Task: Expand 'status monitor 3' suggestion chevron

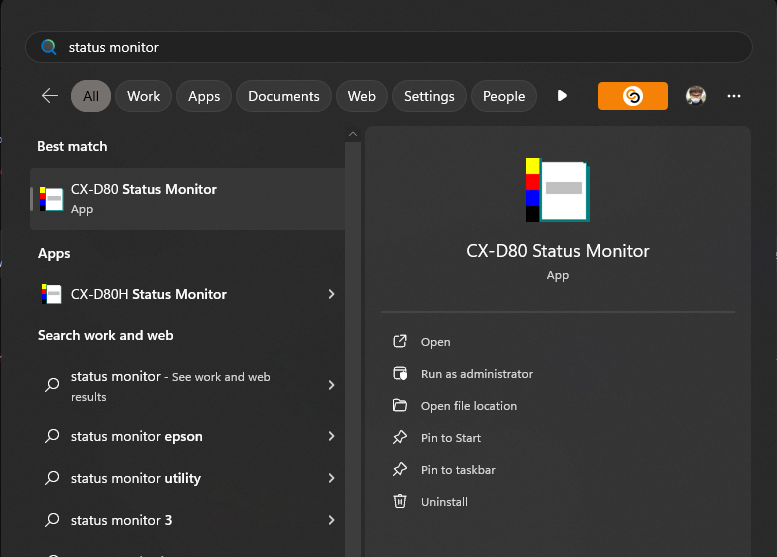Action: (x=332, y=520)
